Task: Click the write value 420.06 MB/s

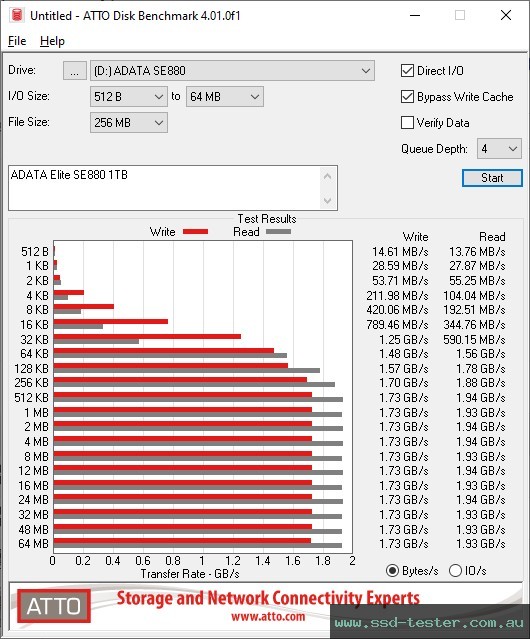Action: [x=397, y=310]
